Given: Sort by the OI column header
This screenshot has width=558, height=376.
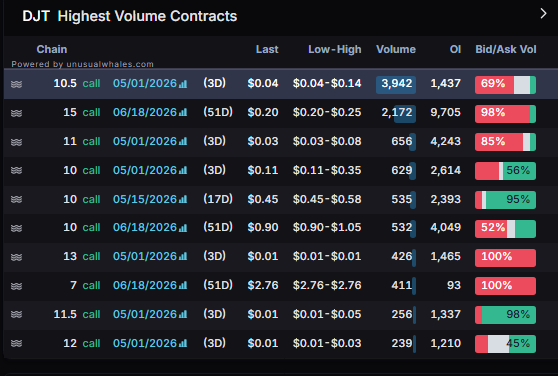Looking at the screenshot, I should (455, 49).
